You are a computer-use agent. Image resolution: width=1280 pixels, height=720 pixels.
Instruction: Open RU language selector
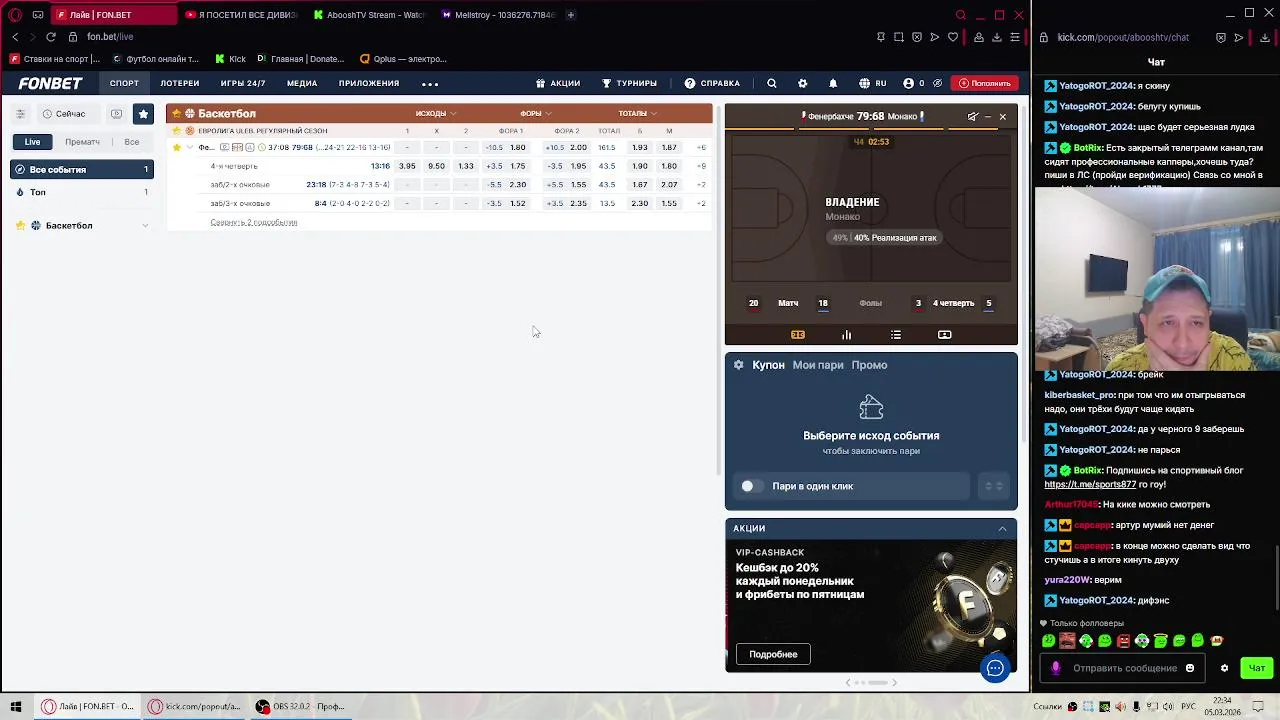(x=873, y=83)
